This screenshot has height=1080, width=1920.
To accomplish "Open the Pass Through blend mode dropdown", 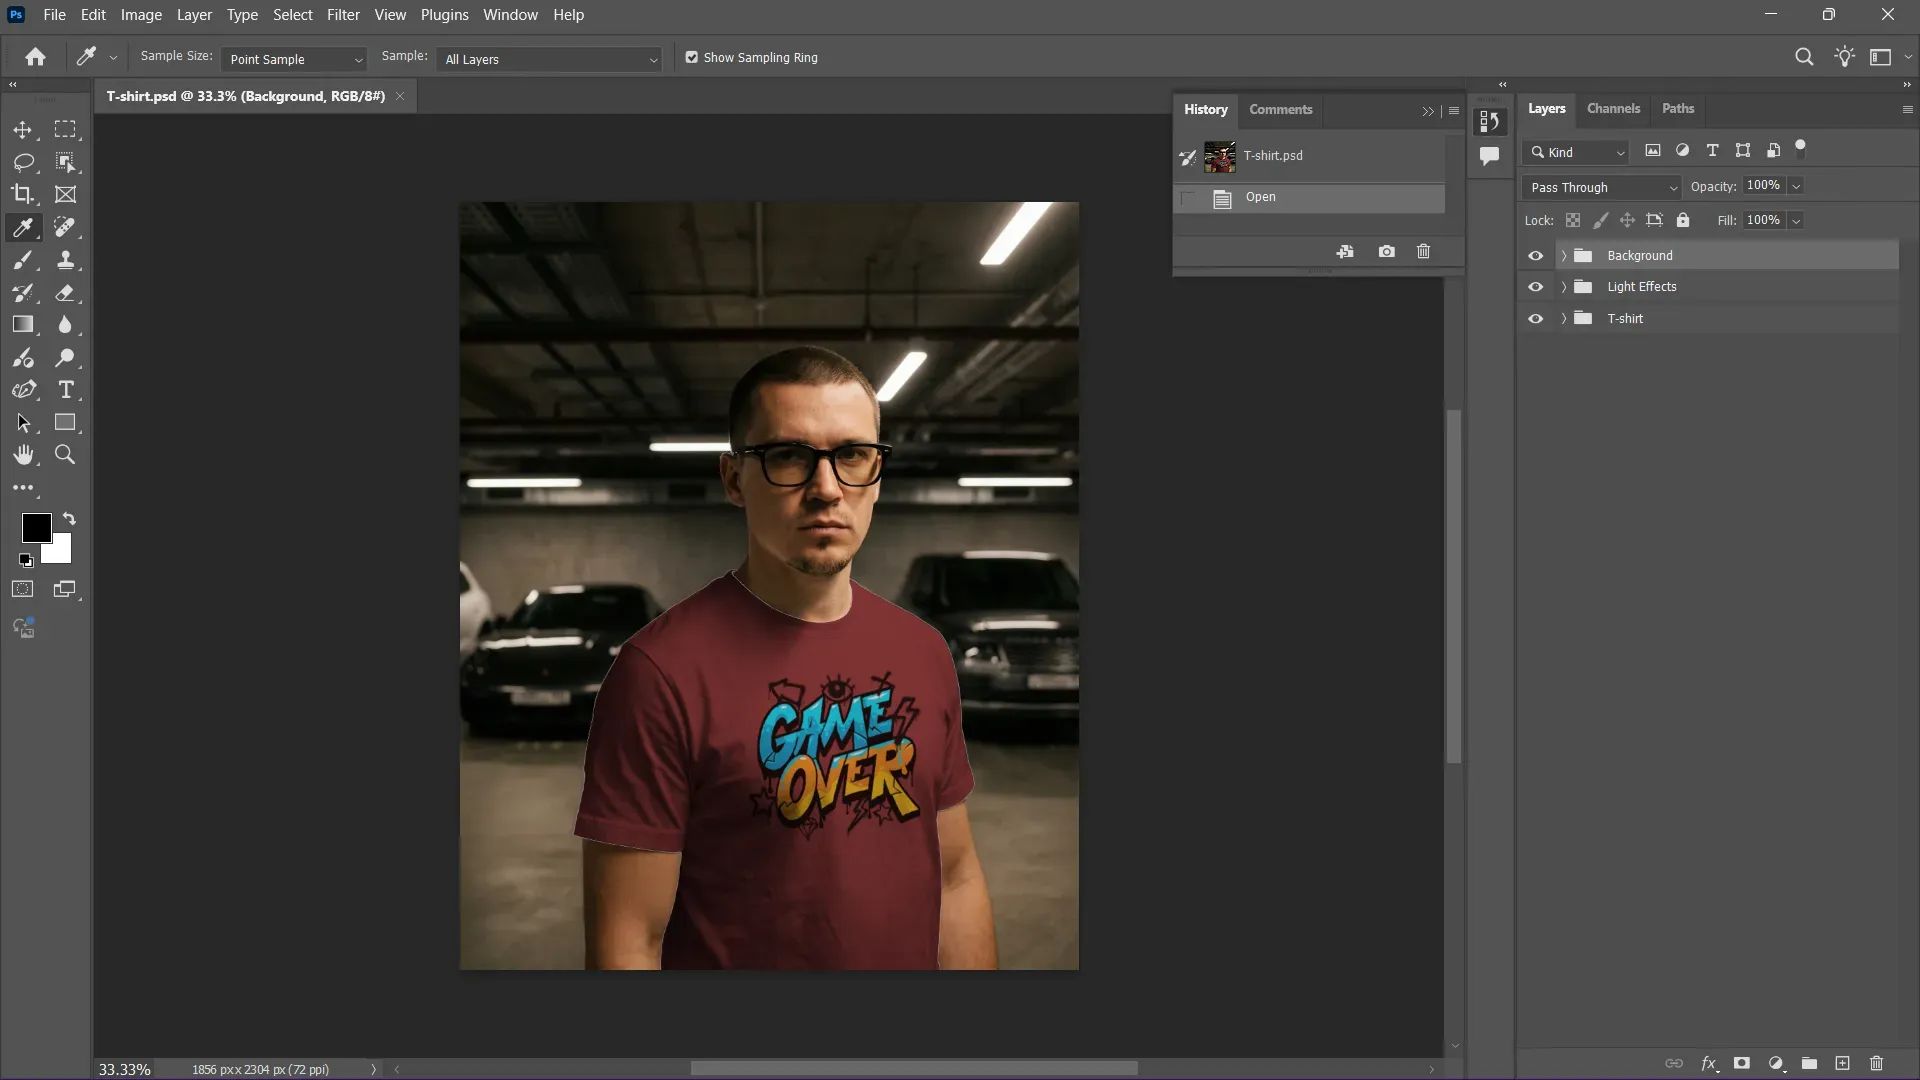I will (1600, 187).
